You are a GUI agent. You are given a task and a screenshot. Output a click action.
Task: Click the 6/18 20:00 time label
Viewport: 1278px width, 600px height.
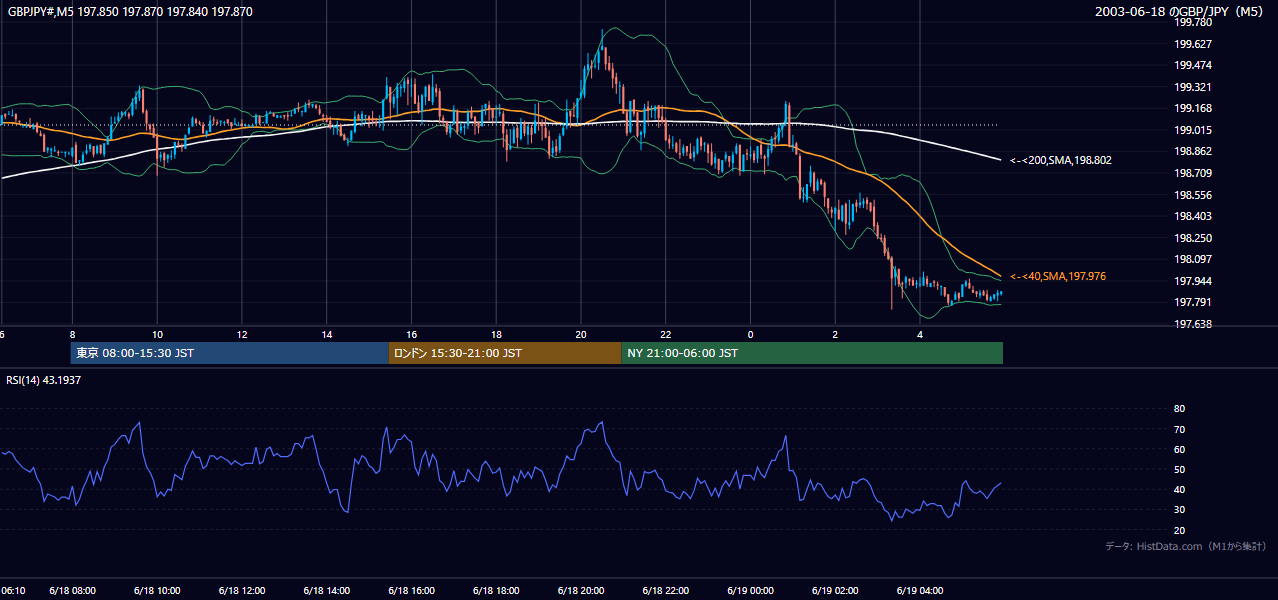pyautogui.click(x=581, y=591)
